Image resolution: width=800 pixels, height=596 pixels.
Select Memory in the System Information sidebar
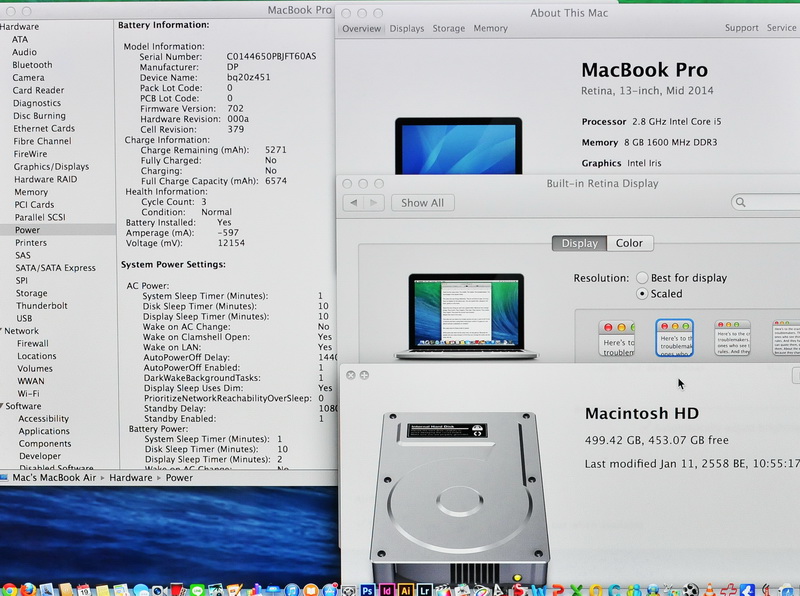pyautogui.click(x=31, y=192)
